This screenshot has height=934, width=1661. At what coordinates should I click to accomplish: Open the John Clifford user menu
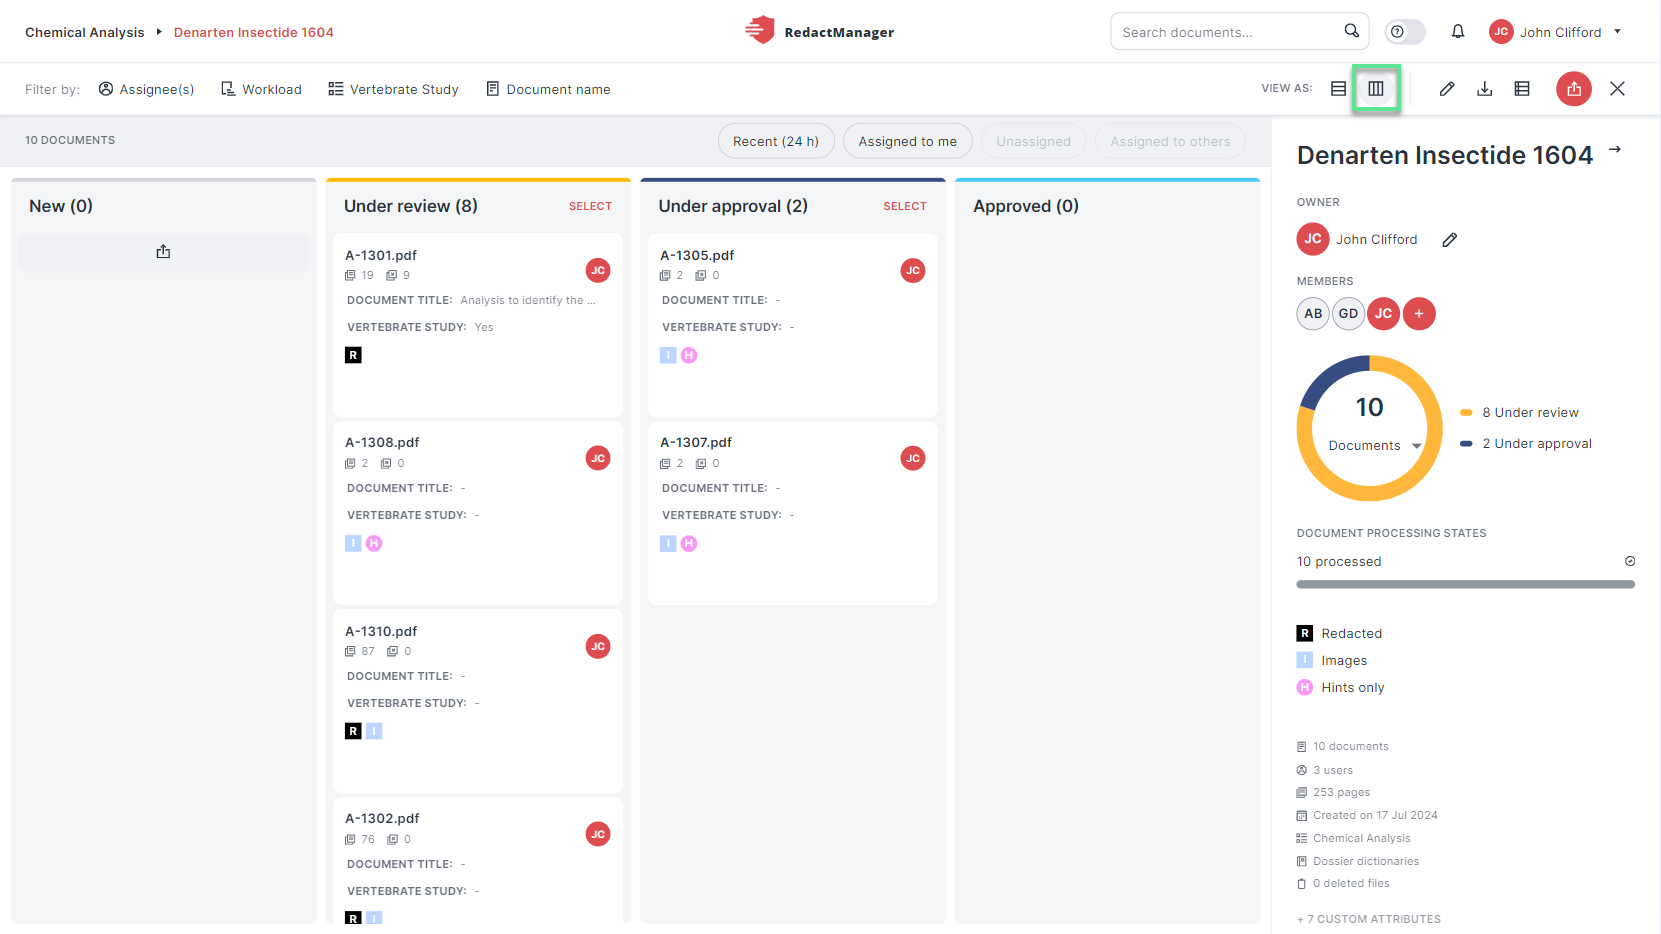(x=1556, y=32)
